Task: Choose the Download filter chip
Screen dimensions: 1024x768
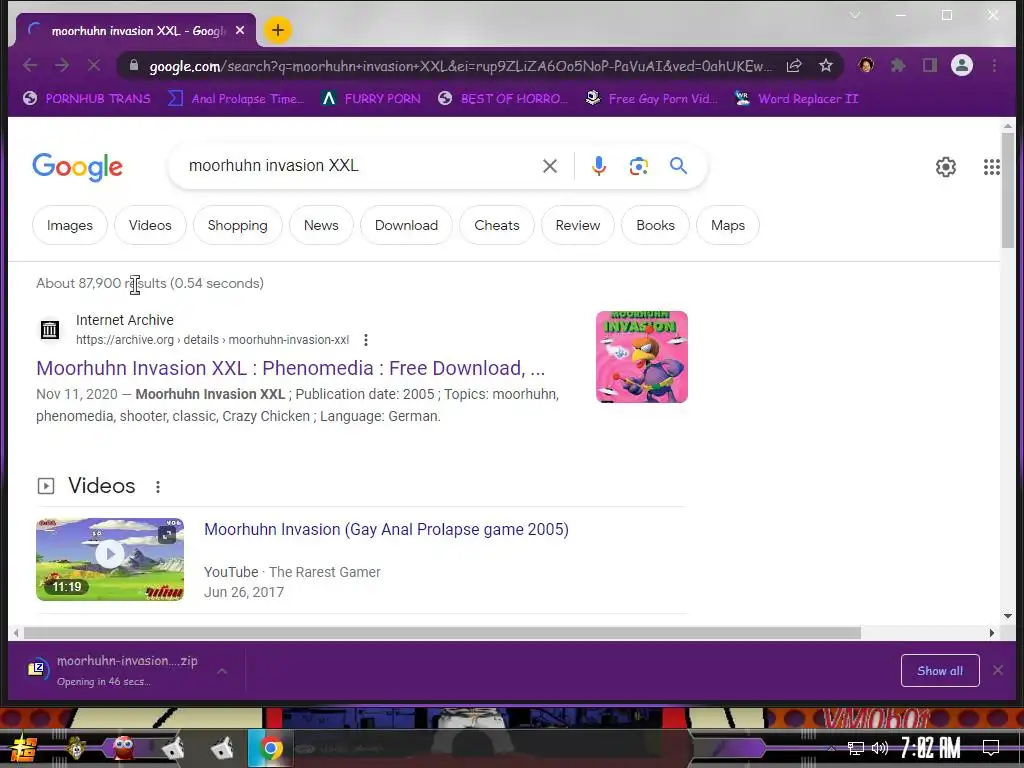Action: tap(406, 225)
